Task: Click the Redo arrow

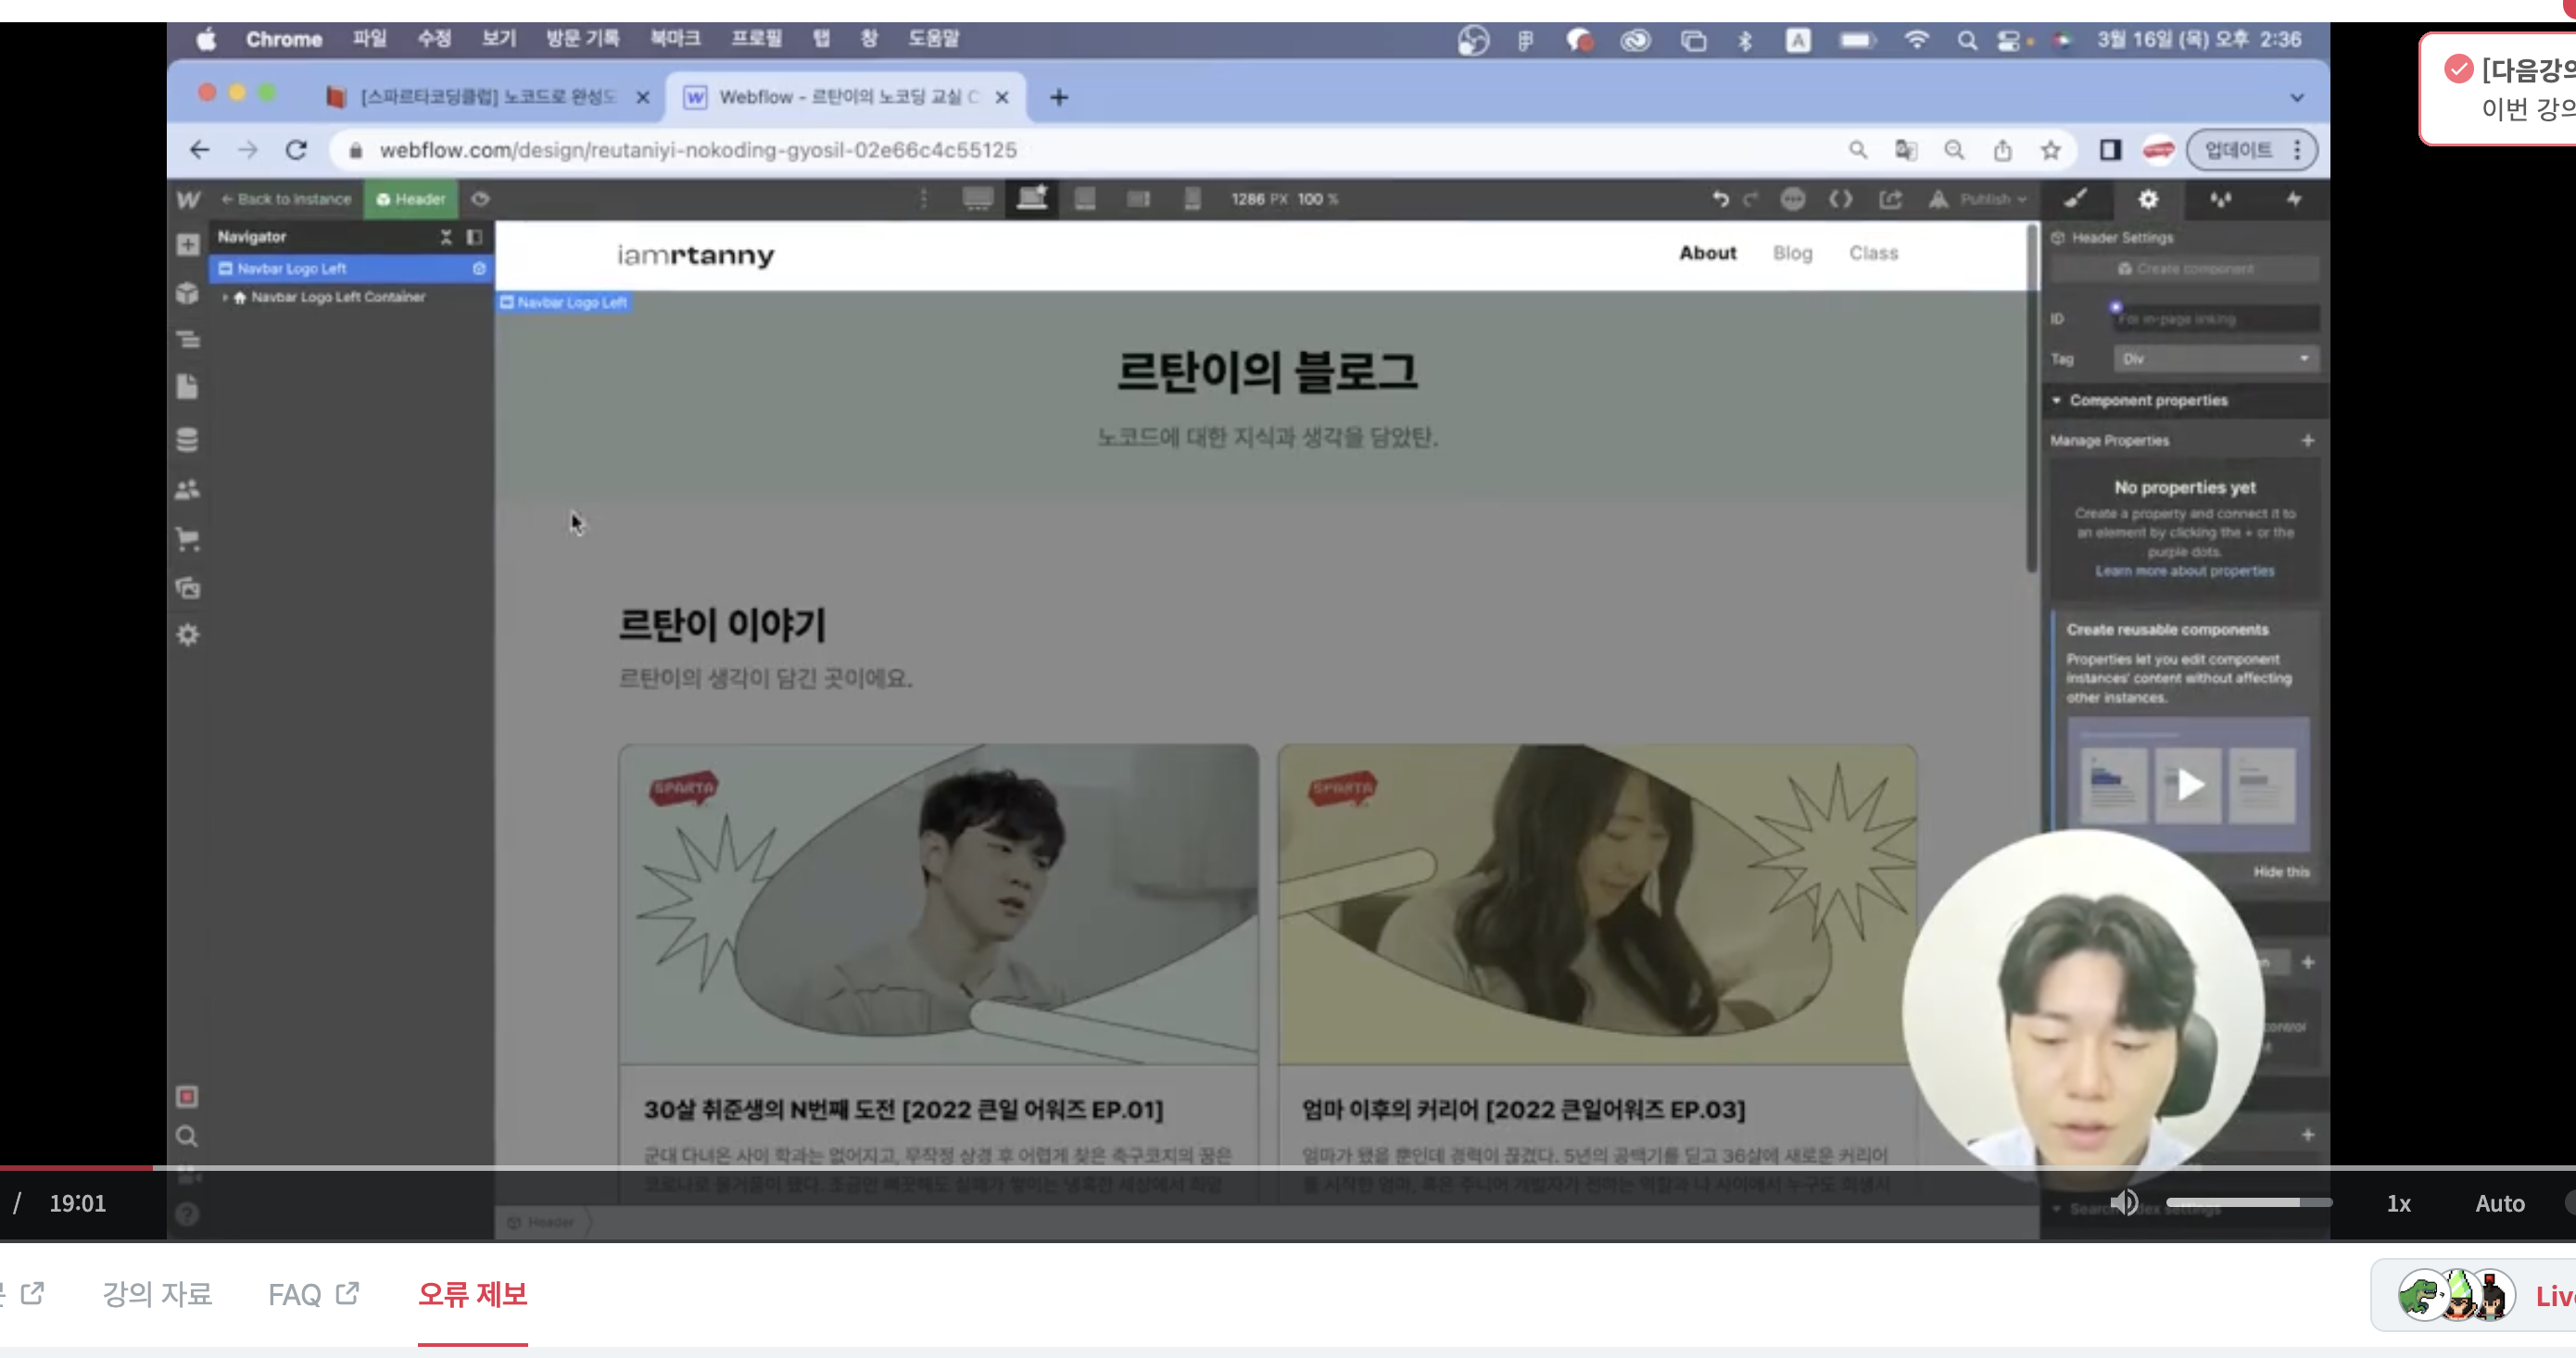Action: coord(1751,199)
